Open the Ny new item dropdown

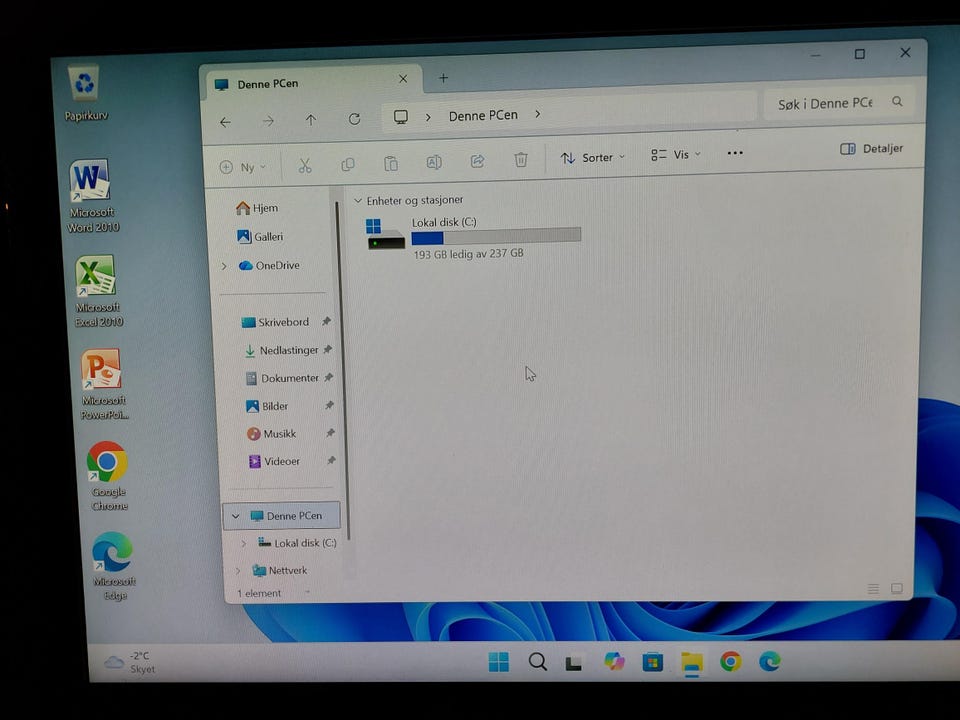[243, 167]
